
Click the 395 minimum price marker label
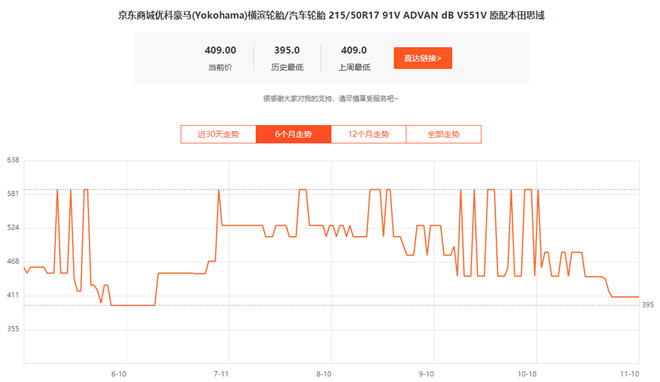coord(648,305)
